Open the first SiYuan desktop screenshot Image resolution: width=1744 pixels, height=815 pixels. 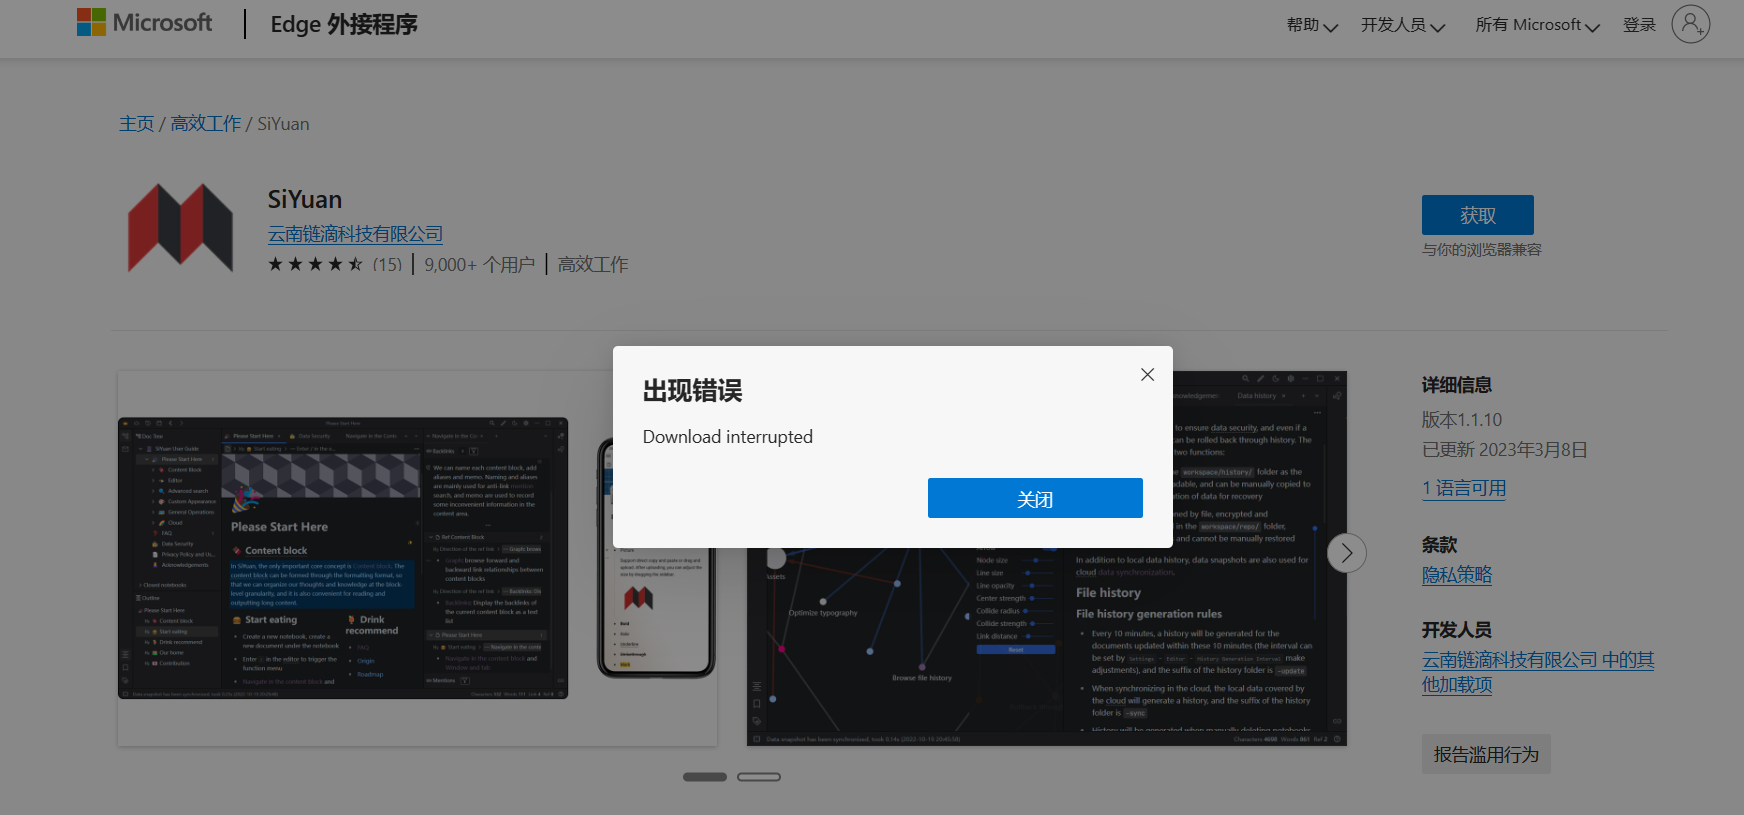(x=343, y=558)
